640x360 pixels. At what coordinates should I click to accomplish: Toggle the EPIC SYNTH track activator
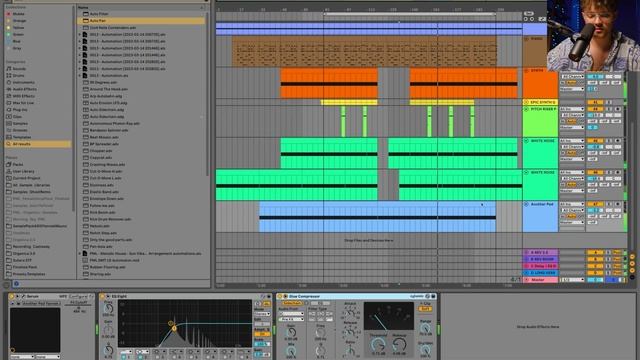coord(595,102)
